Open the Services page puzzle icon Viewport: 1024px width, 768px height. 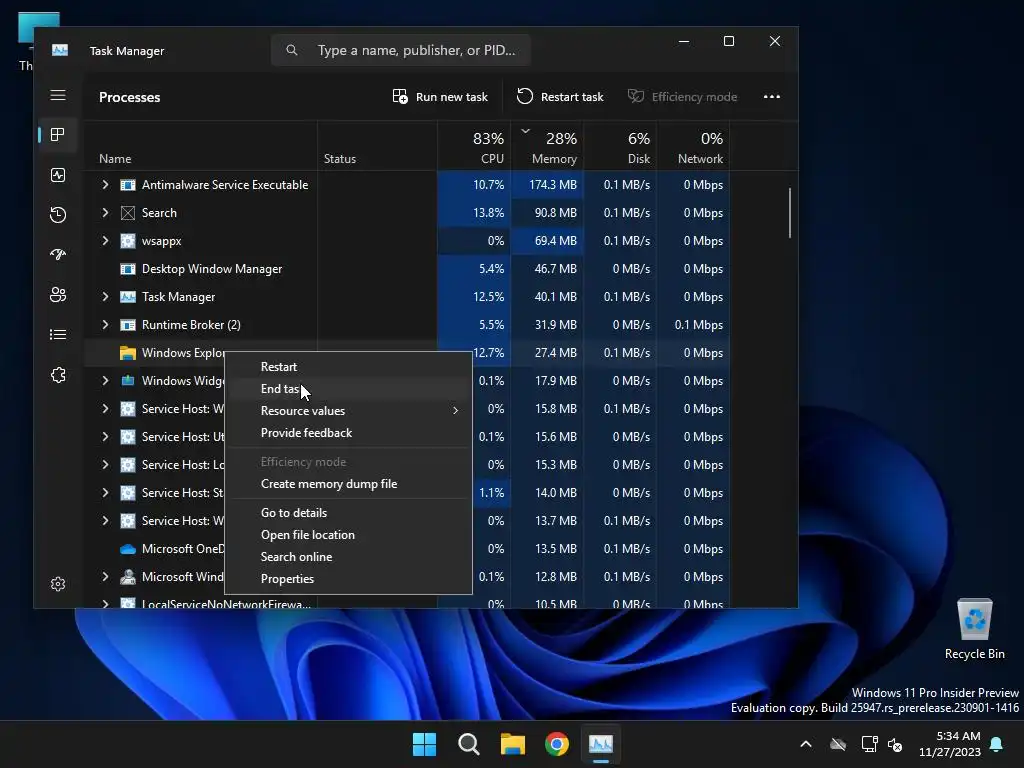[x=58, y=375]
